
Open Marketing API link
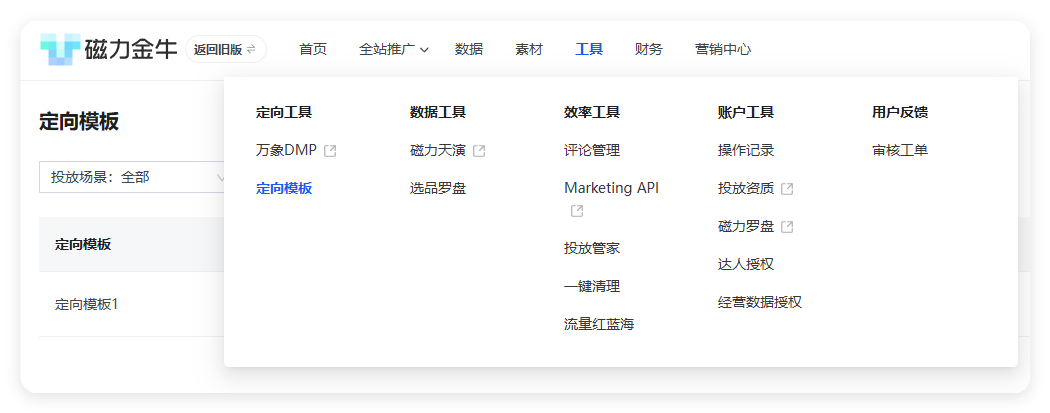coord(611,188)
